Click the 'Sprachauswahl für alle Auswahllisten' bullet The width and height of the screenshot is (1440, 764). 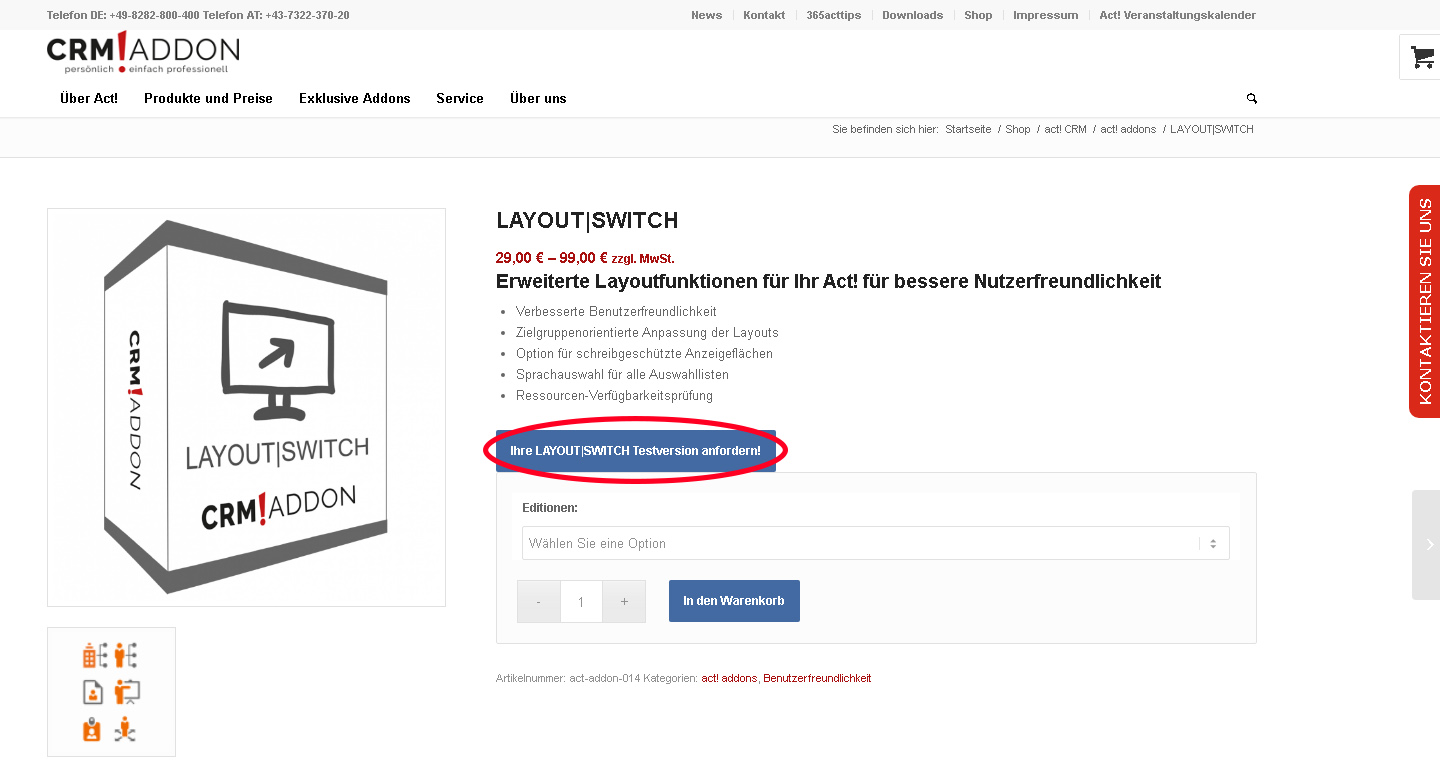(622, 374)
